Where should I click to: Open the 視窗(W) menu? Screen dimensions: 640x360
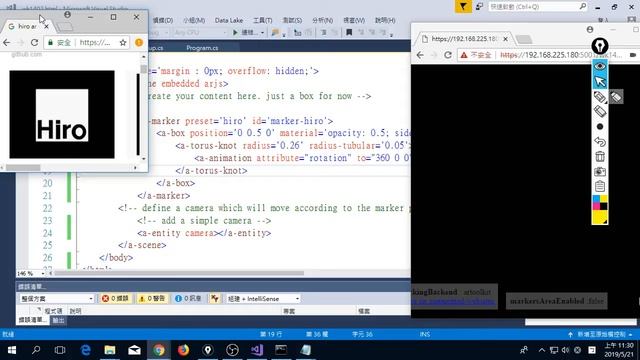click(354, 20)
